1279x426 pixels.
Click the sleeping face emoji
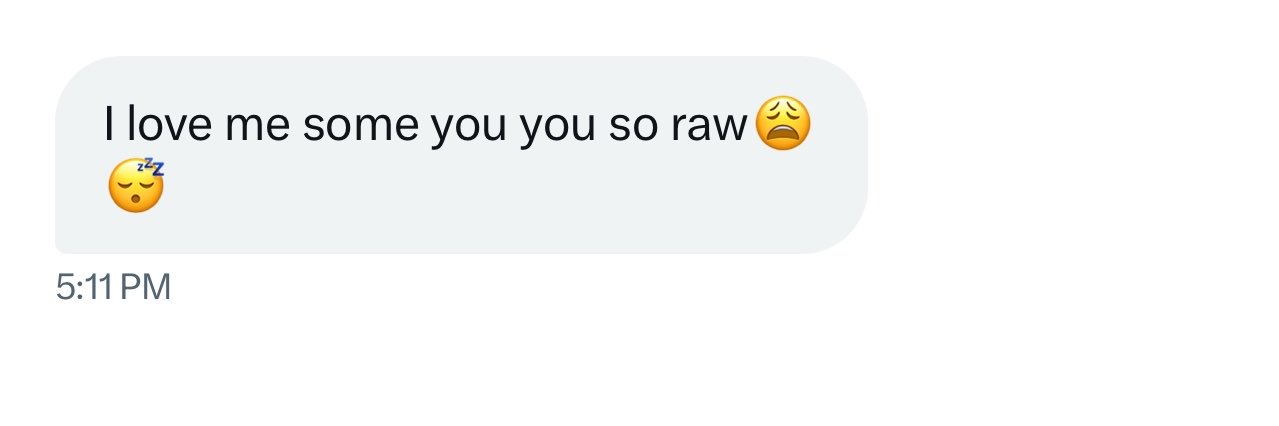click(136, 185)
